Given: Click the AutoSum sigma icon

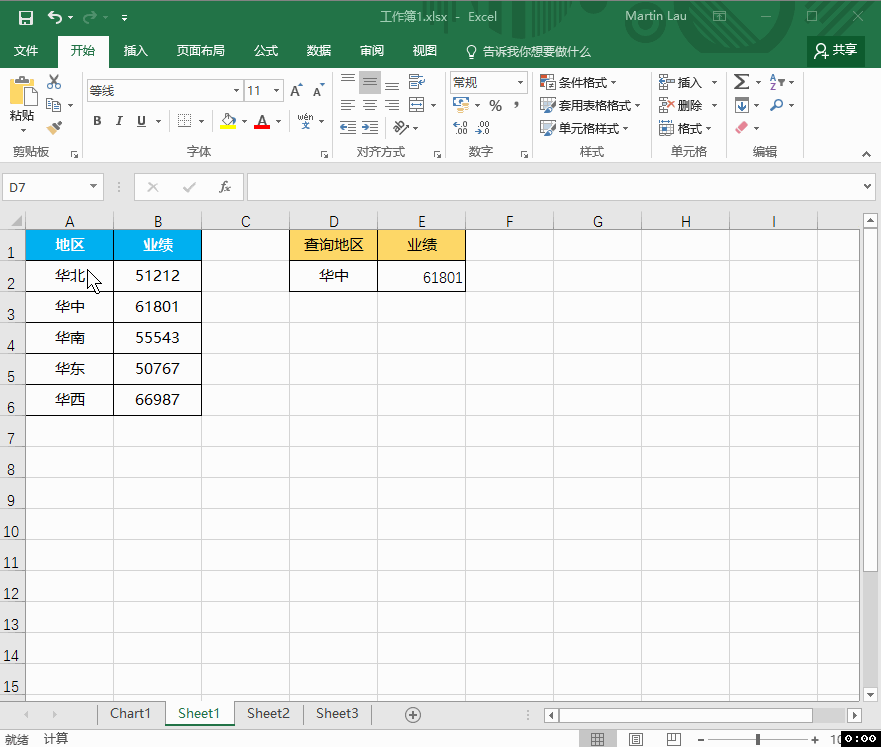Looking at the screenshot, I should pos(741,82).
